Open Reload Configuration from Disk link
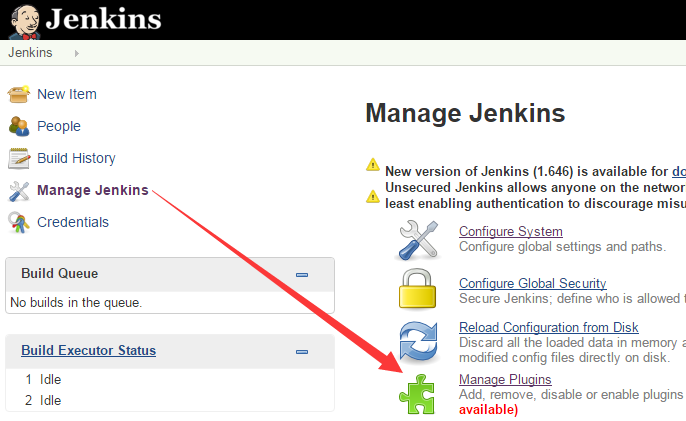 [x=549, y=327]
